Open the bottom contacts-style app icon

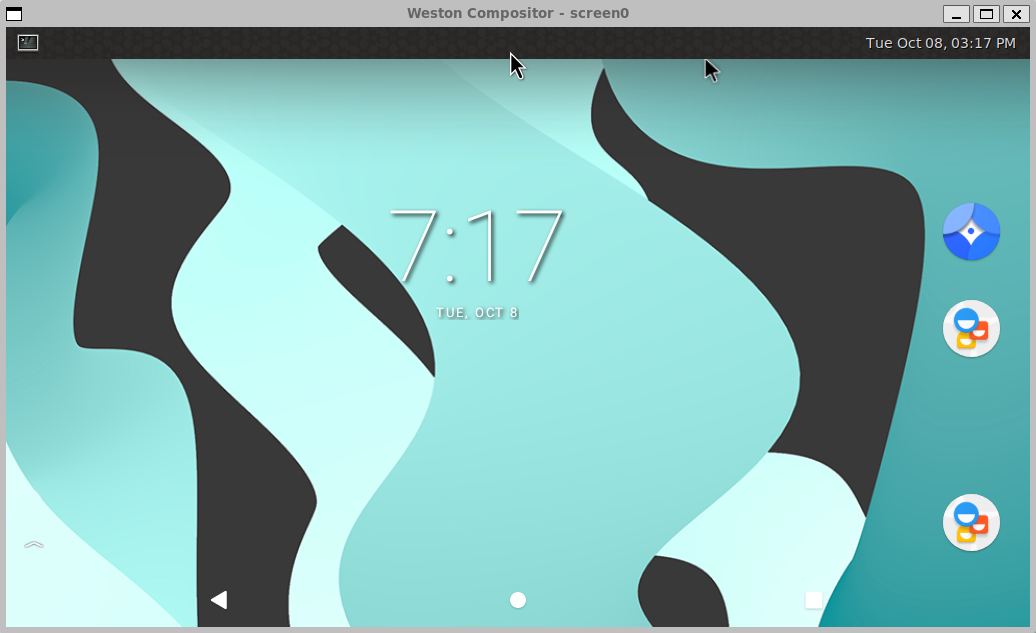tap(971, 523)
